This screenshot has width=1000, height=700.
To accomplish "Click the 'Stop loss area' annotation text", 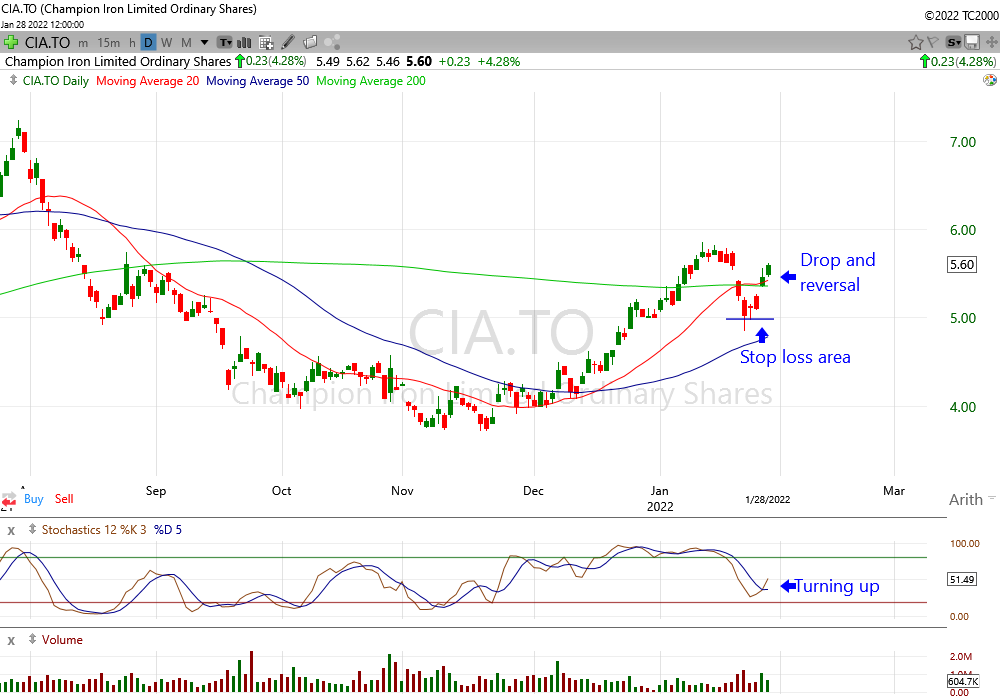I will pyautogui.click(x=795, y=357).
